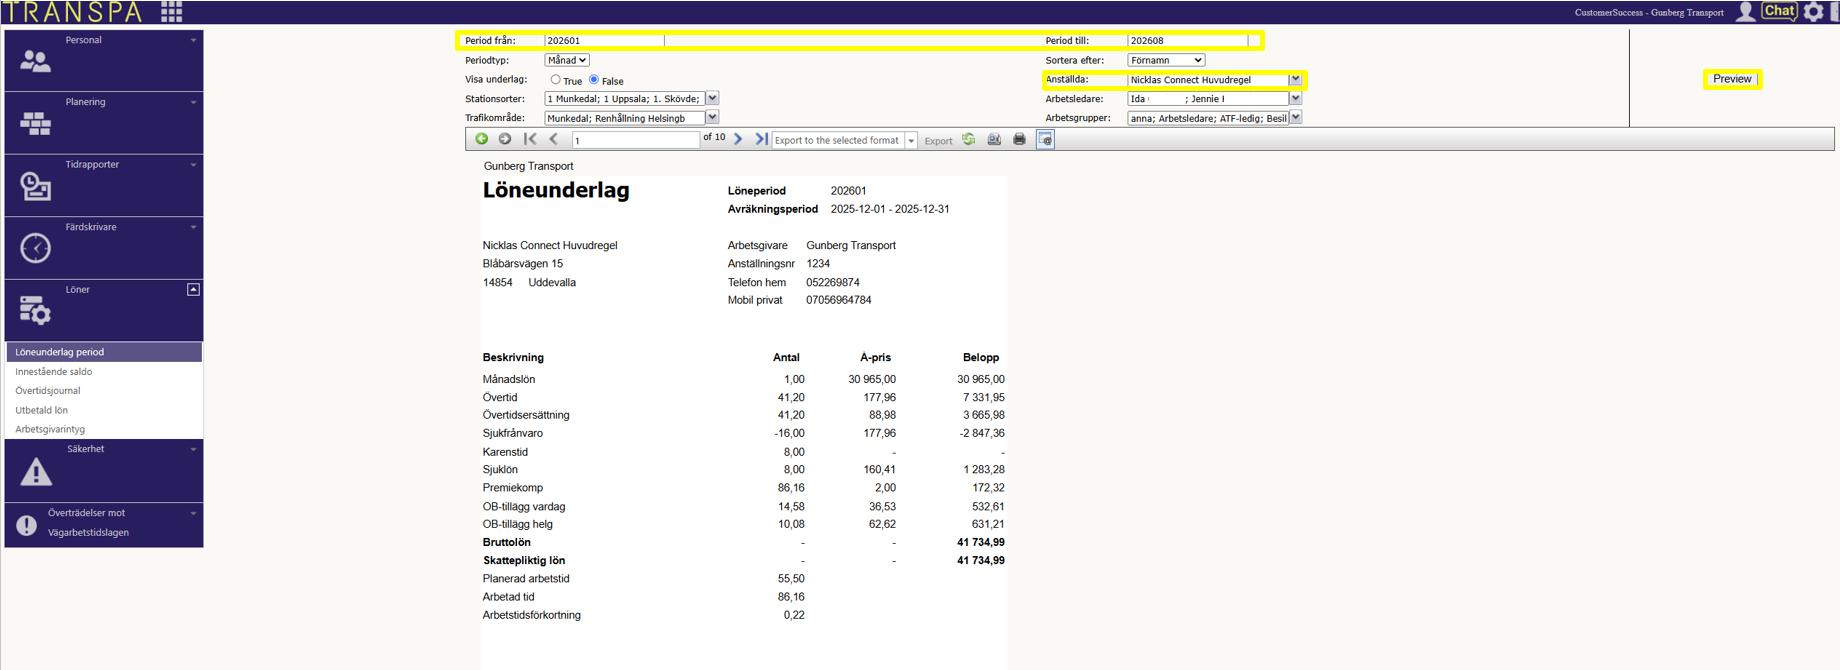This screenshot has height=670, width=1840.
Task: Open the Trafikområde dropdown arrow
Action: click(x=712, y=117)
